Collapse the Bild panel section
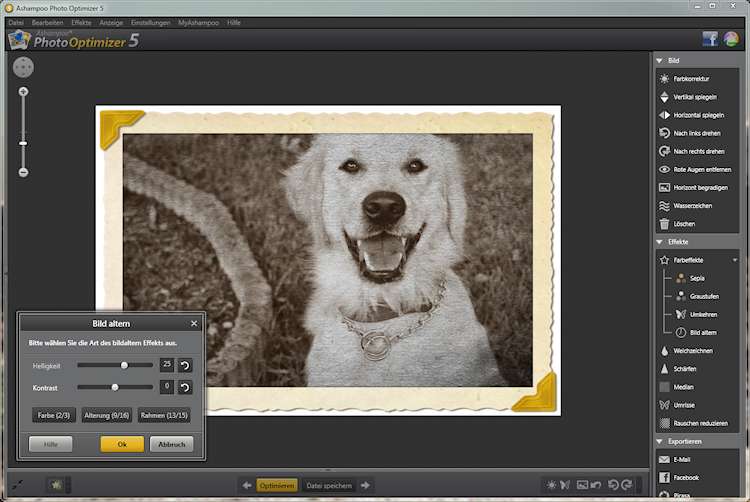This screenshot has height=502, width=750. click(660, 61)
